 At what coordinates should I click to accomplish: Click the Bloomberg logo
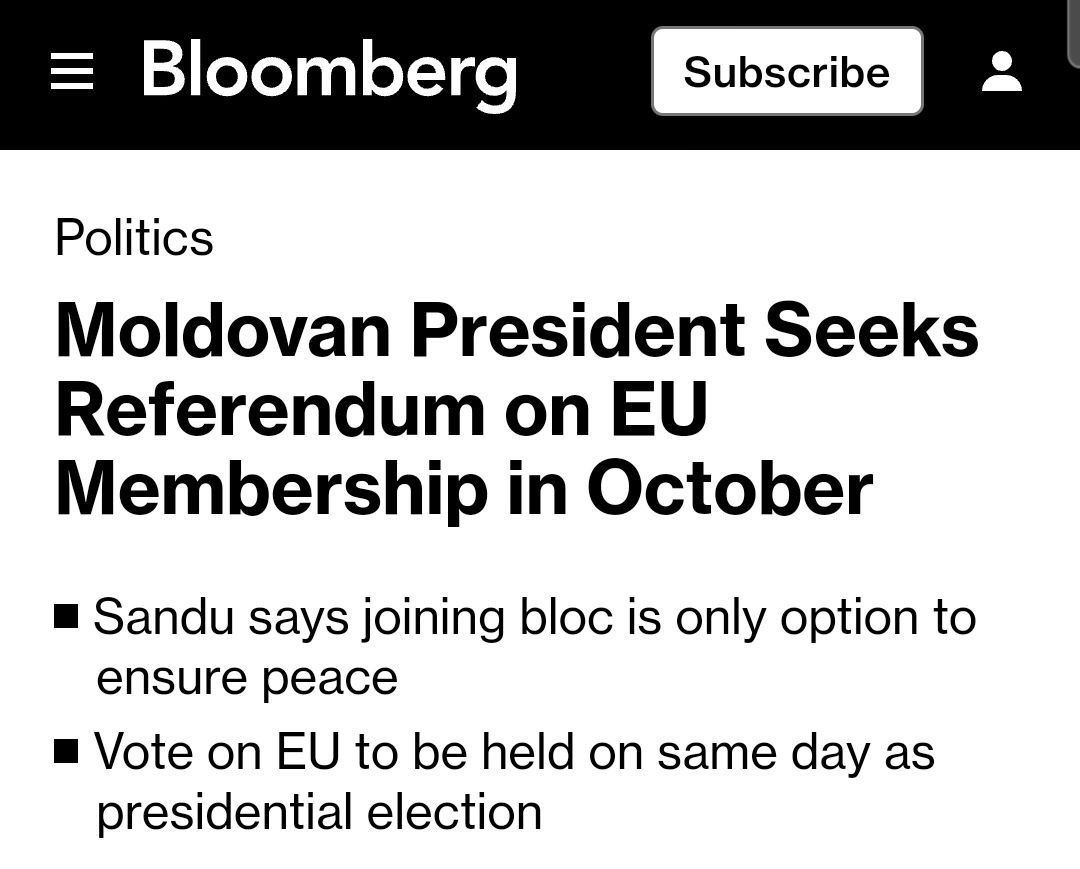[x=330, y=74]
